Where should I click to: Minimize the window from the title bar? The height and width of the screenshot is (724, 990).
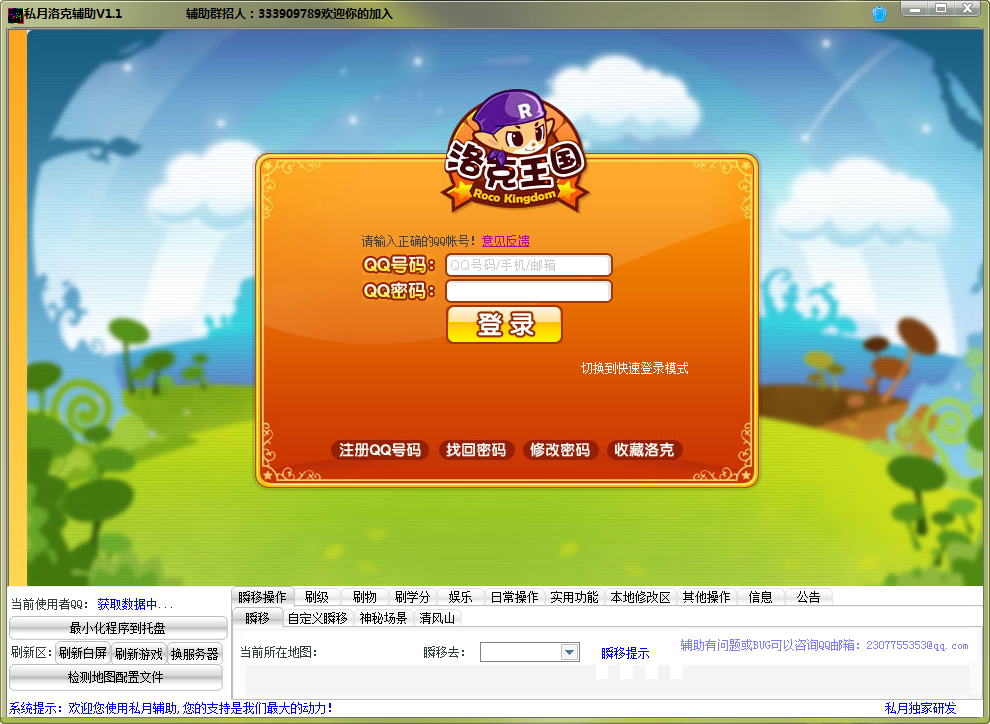point(914,9)
